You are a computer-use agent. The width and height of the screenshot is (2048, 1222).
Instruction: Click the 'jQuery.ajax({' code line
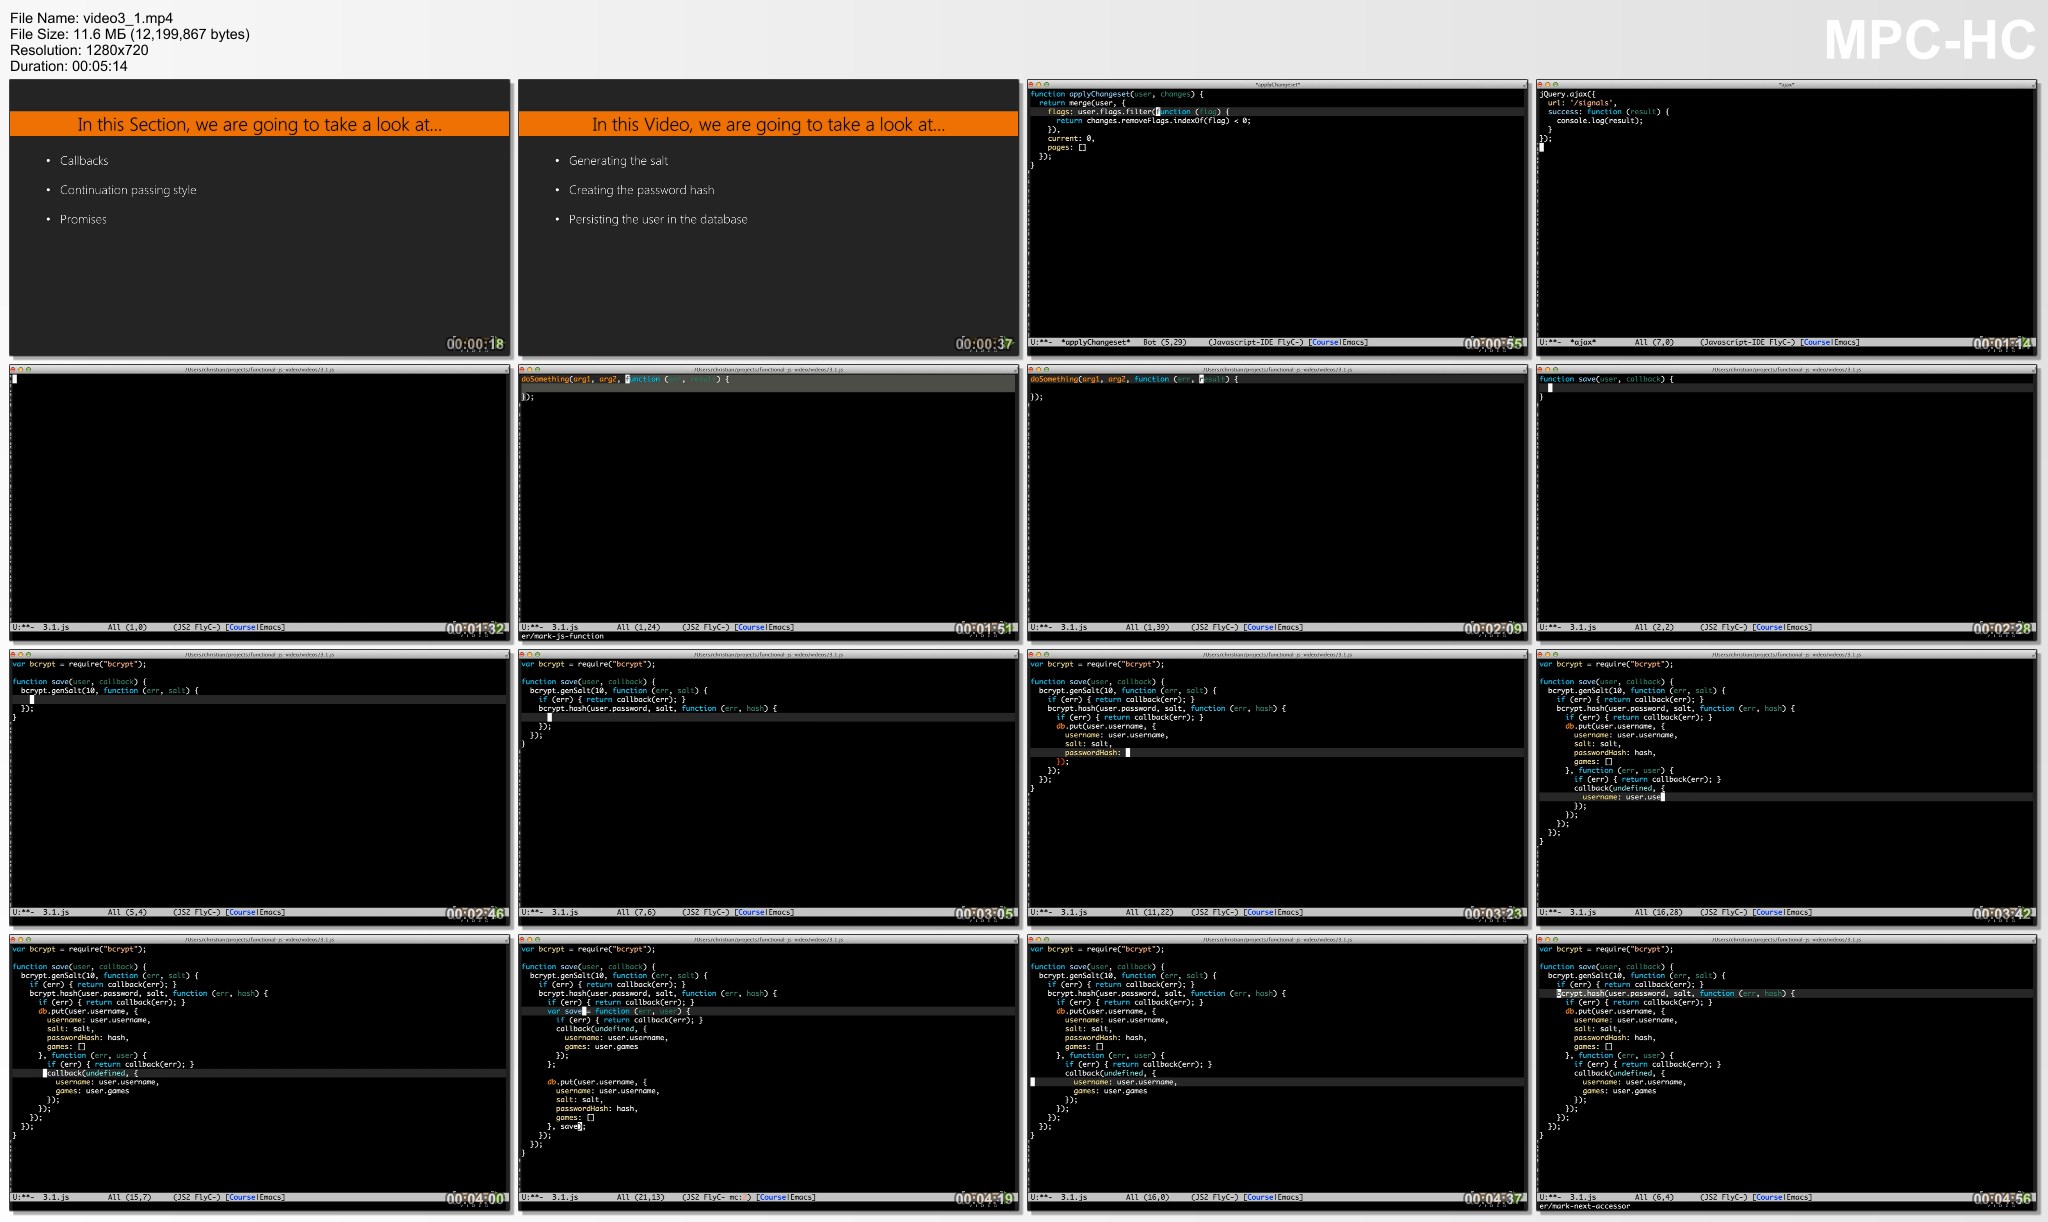[x=1568, y=94]
